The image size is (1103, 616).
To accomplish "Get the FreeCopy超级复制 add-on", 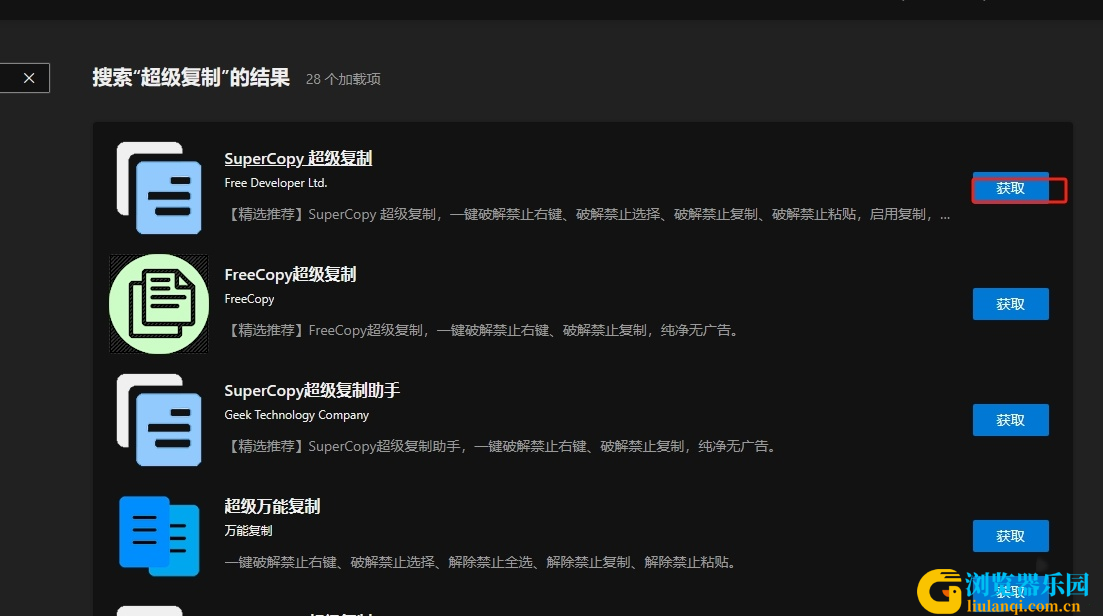I will (x=1010, y=304).
